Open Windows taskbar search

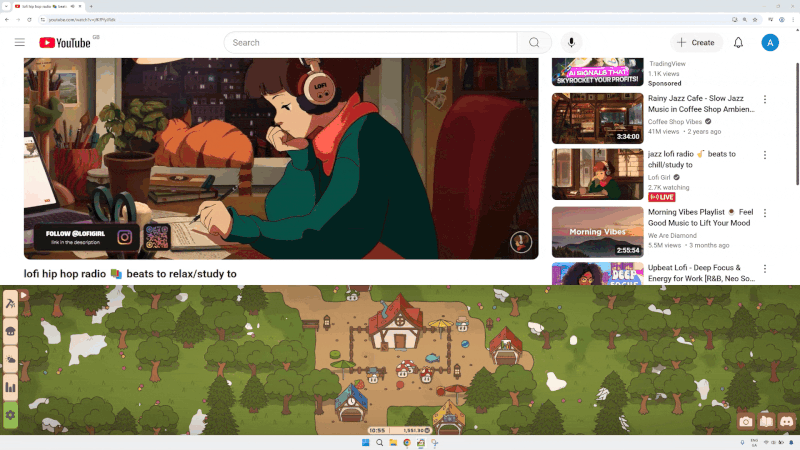pos(379,442)
